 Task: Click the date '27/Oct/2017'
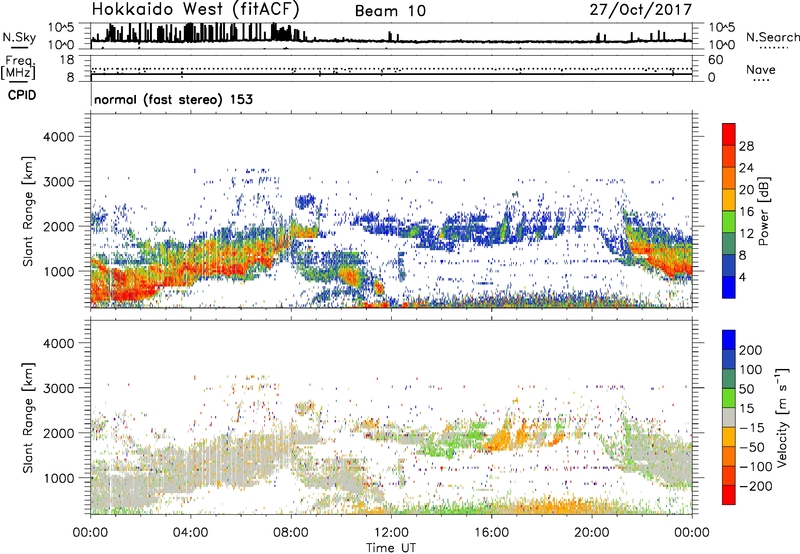point(641,10)
